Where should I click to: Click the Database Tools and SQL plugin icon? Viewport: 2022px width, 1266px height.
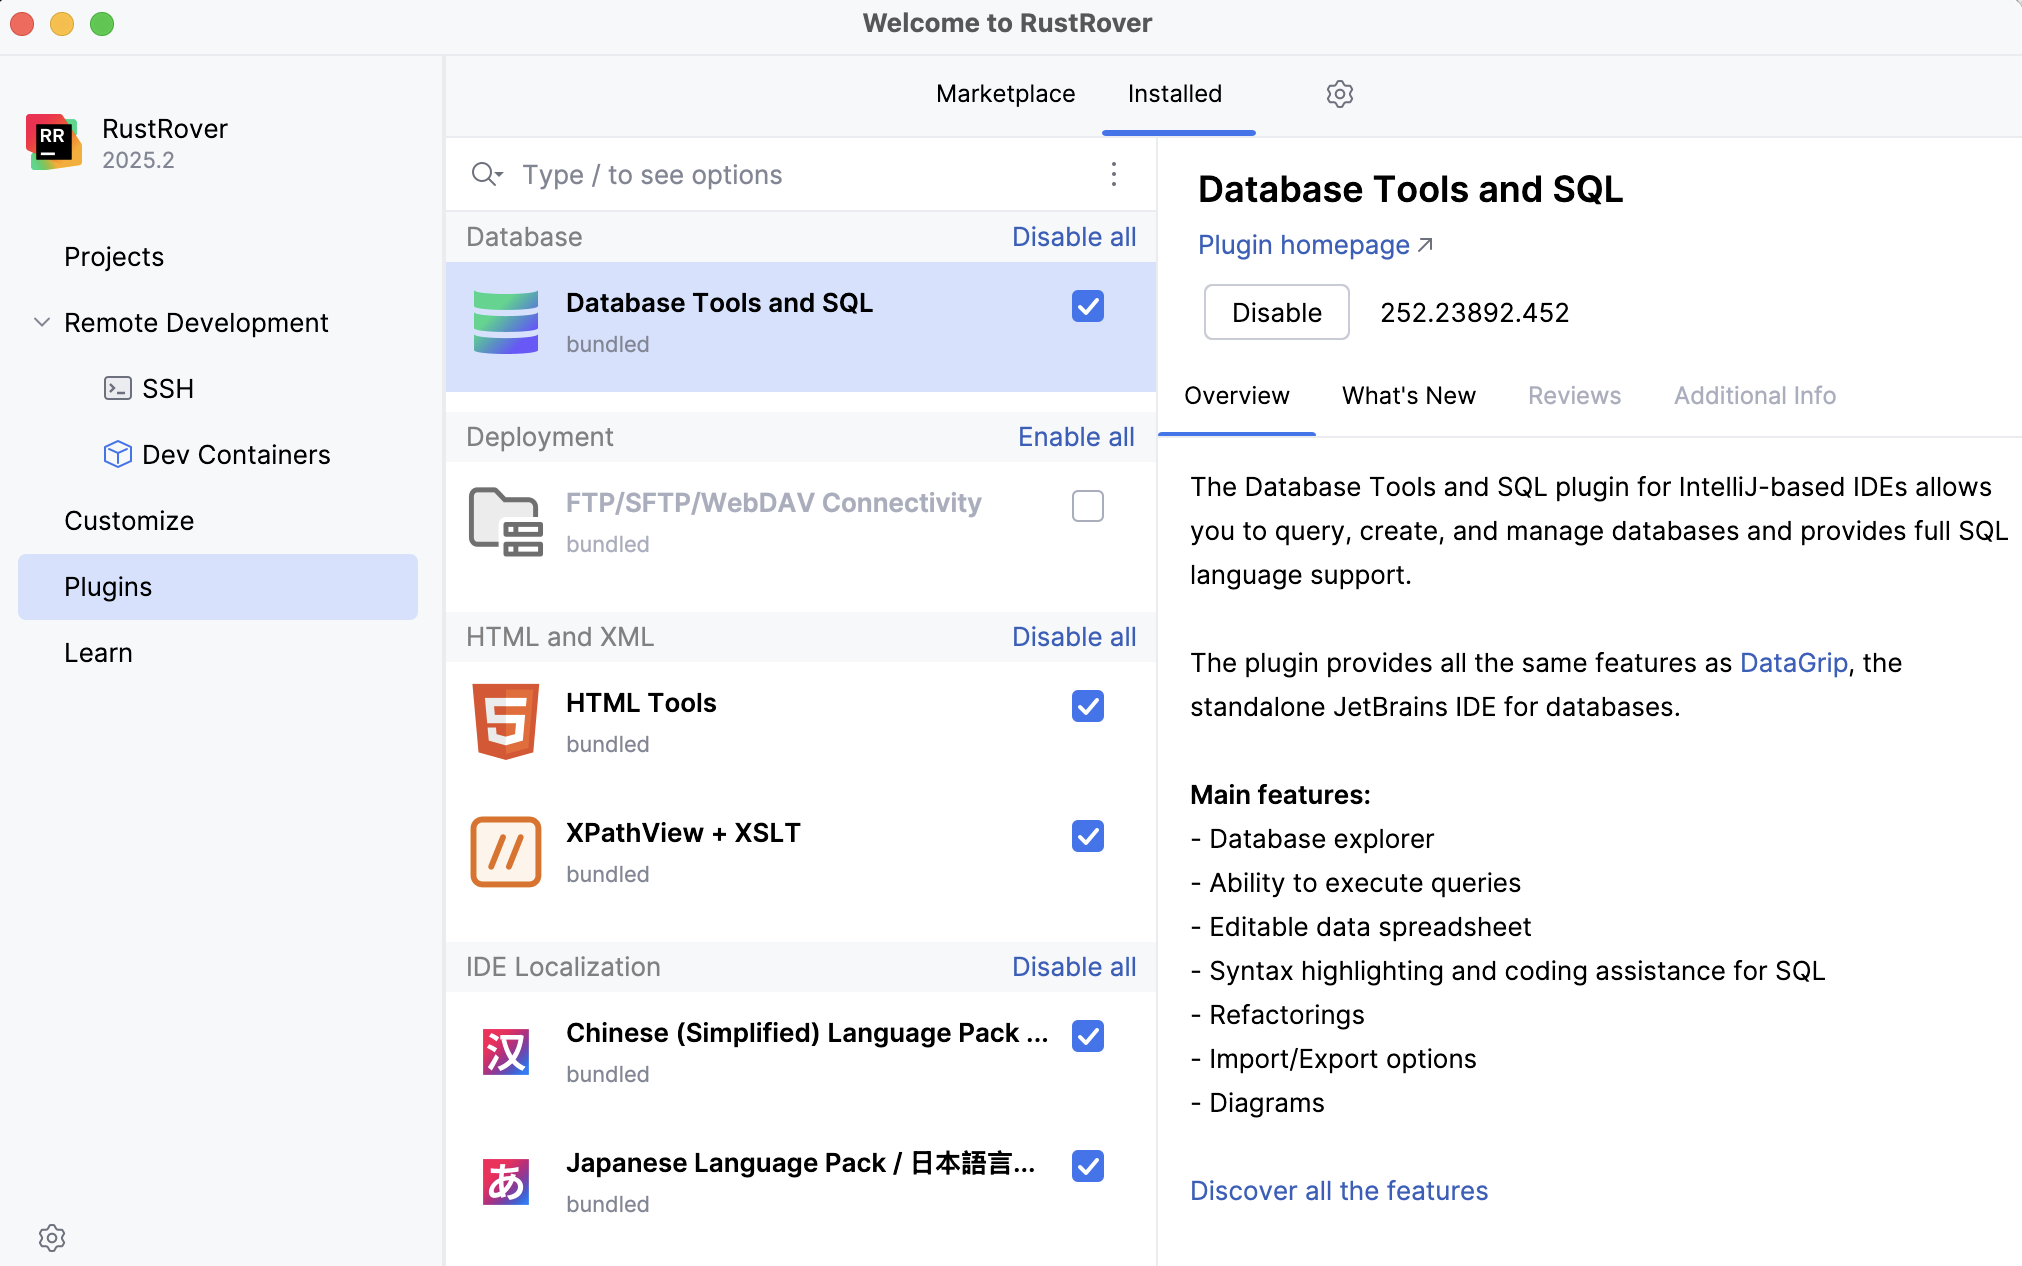(x=506, y=322)
